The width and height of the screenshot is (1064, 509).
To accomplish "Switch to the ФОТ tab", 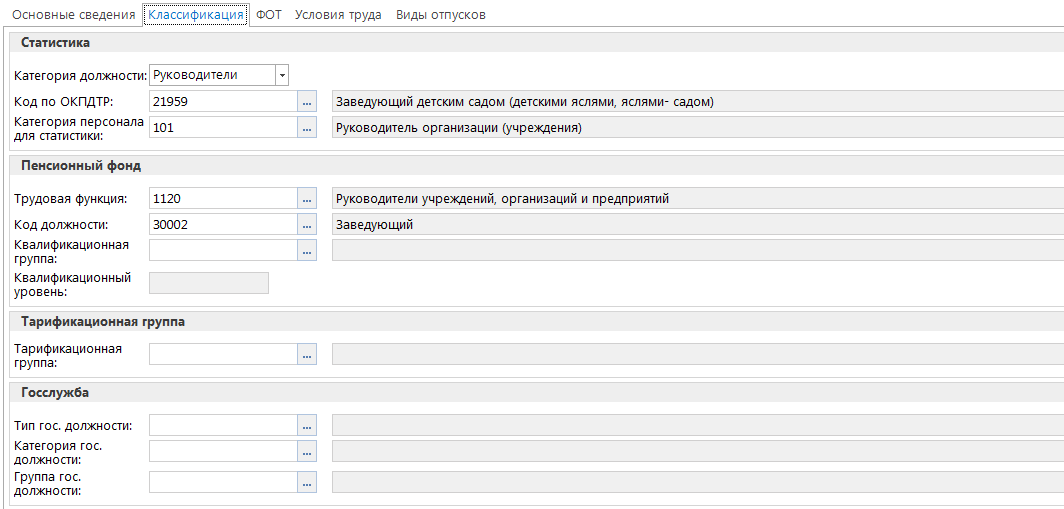I will [x=268, y=15].
